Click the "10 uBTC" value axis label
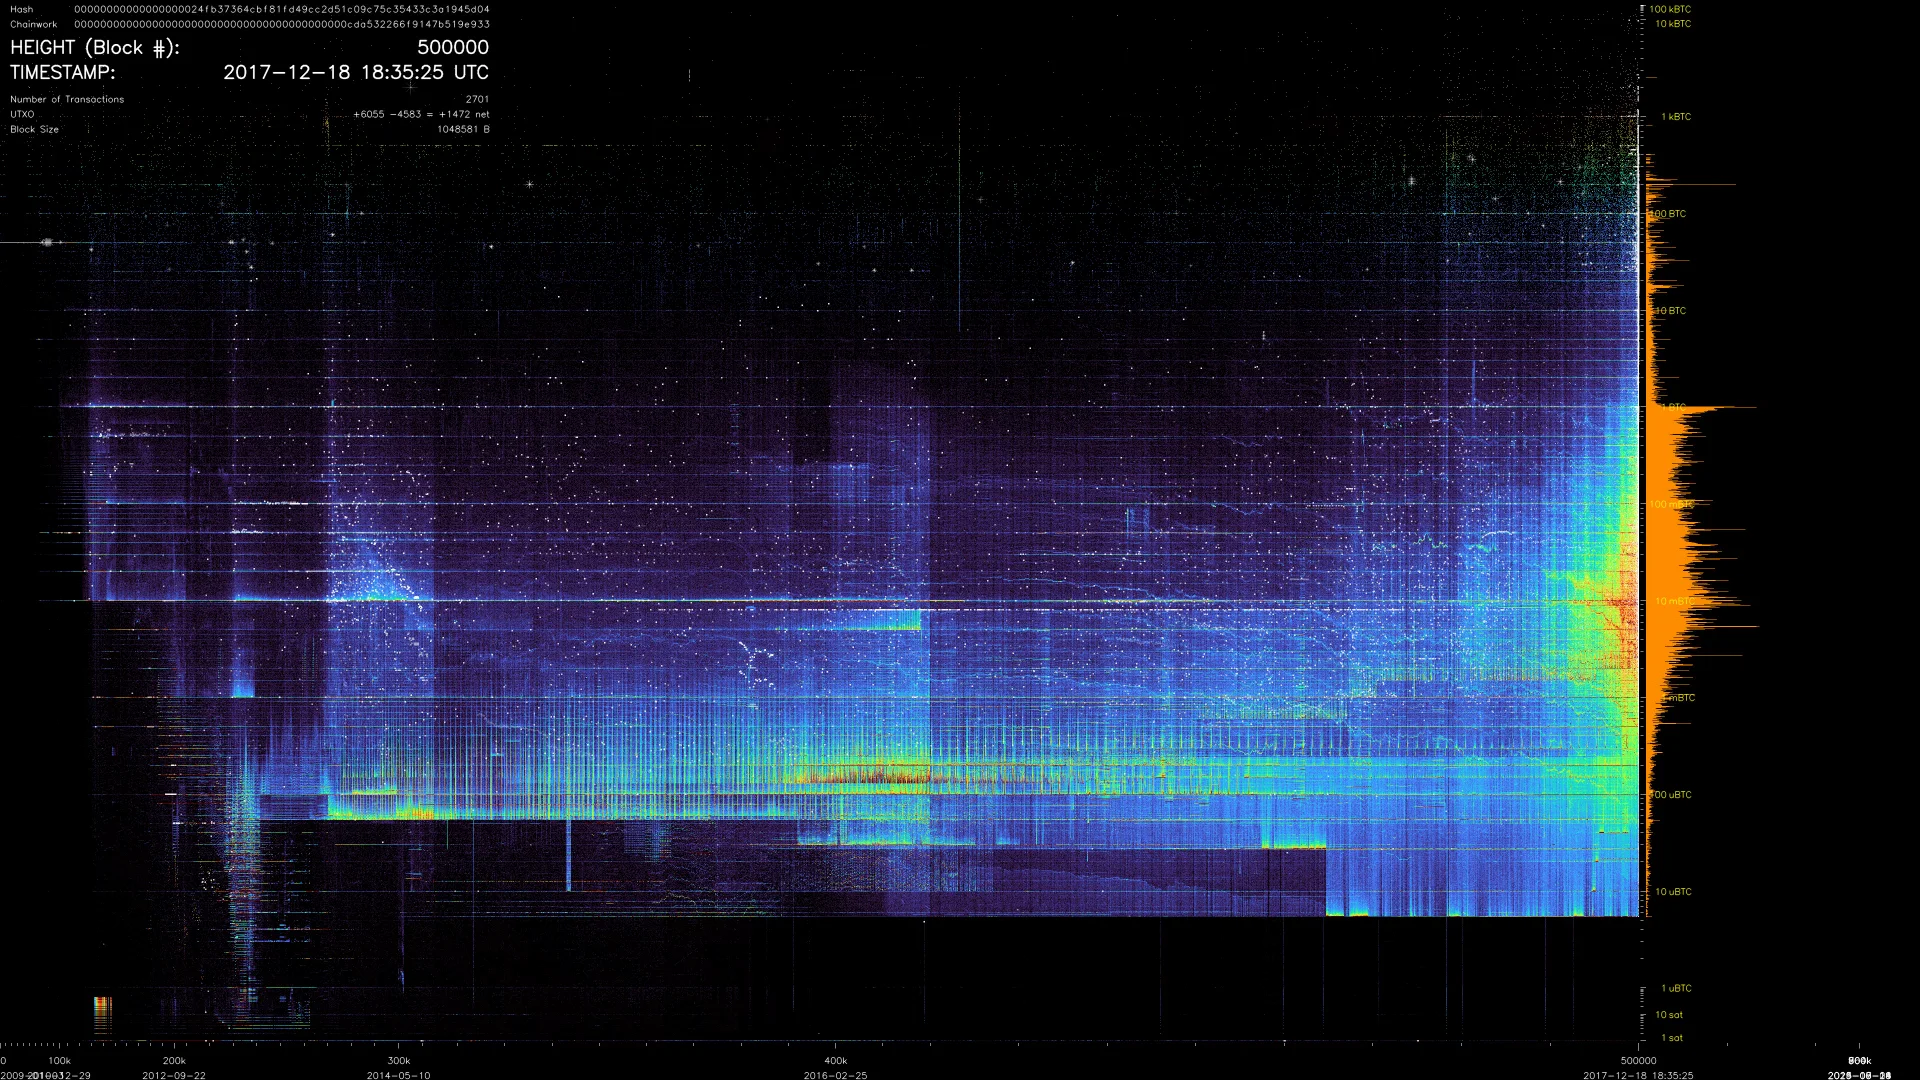Screen dimensions: 1920x1080 pos(1673,892)
